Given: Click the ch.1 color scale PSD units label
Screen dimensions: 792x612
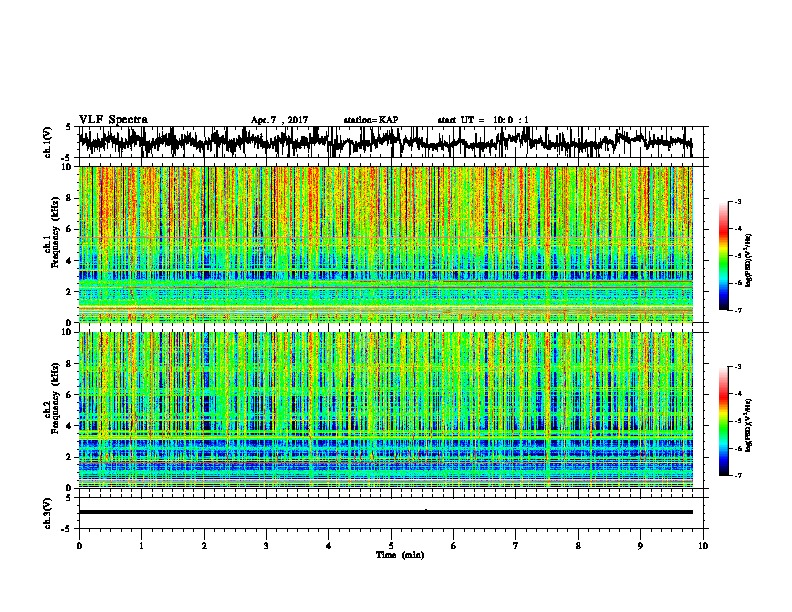Looking at the screenshot, I should tap(749, 260).
